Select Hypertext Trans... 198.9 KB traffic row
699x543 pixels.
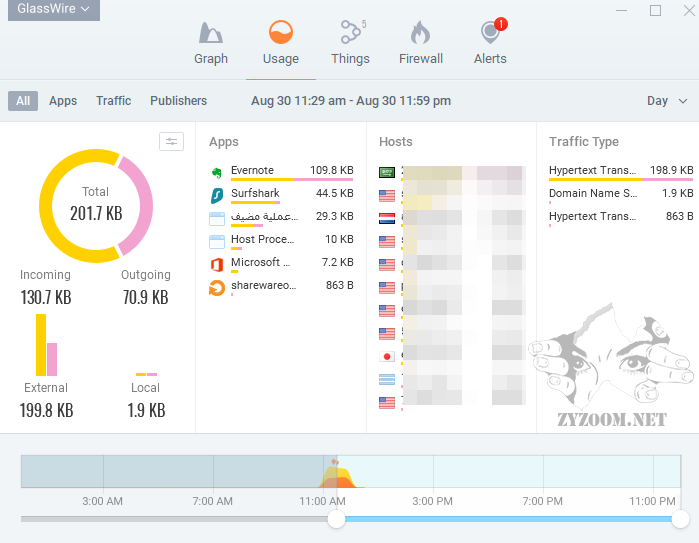tap(621, 172)
